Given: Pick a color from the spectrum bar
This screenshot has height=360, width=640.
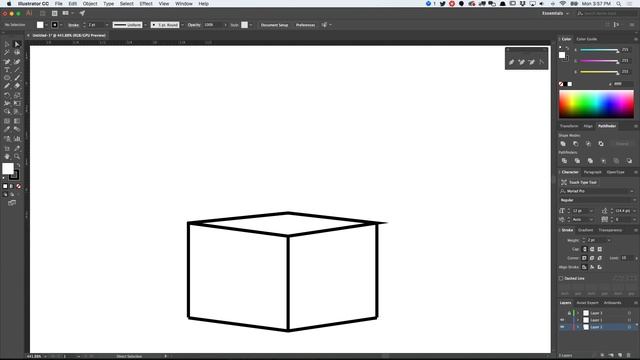Looking at the screenshot, I should coord(596,104).
